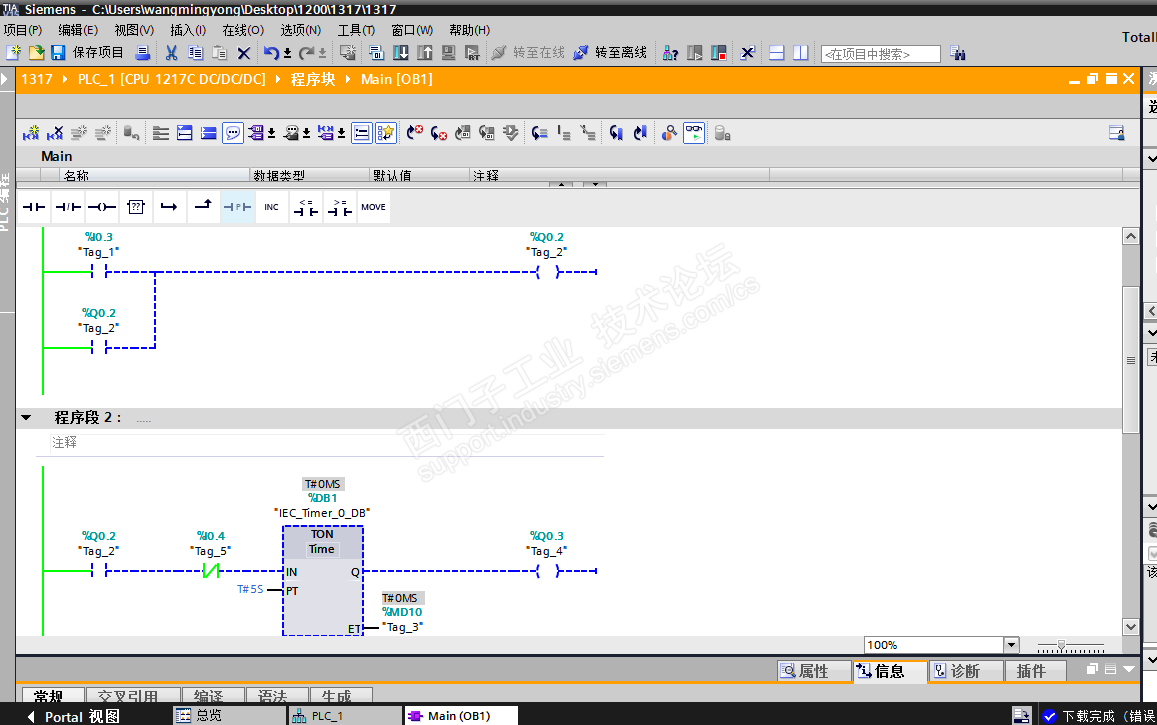1157x725 pixels.
Task: Open the undo history dropdown arrow
Action: (287, 54)
